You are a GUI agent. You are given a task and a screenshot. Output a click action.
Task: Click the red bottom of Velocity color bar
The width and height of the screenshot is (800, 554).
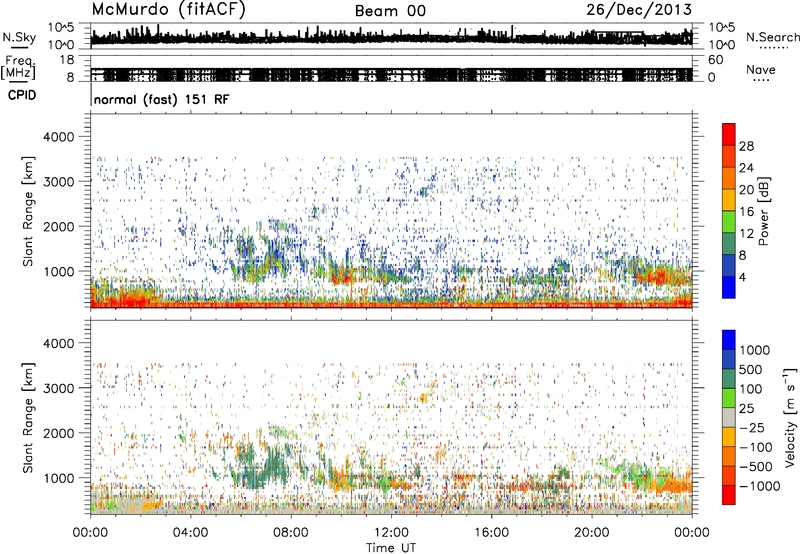click(729, 495)
